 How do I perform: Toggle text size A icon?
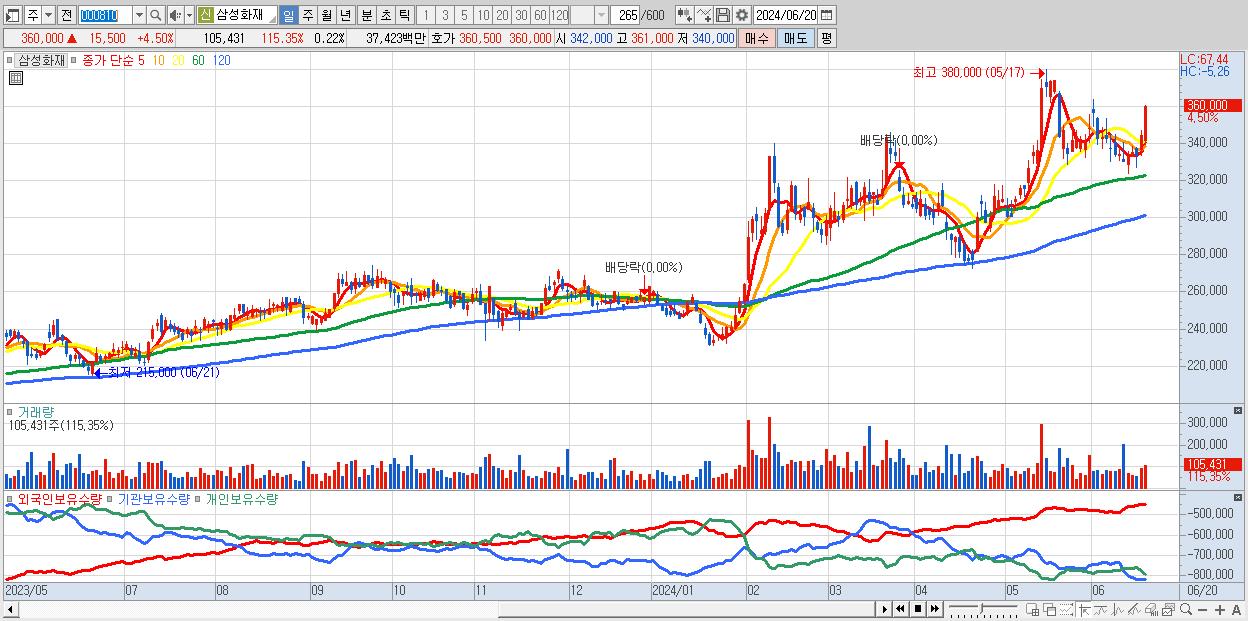[1237, 610]
